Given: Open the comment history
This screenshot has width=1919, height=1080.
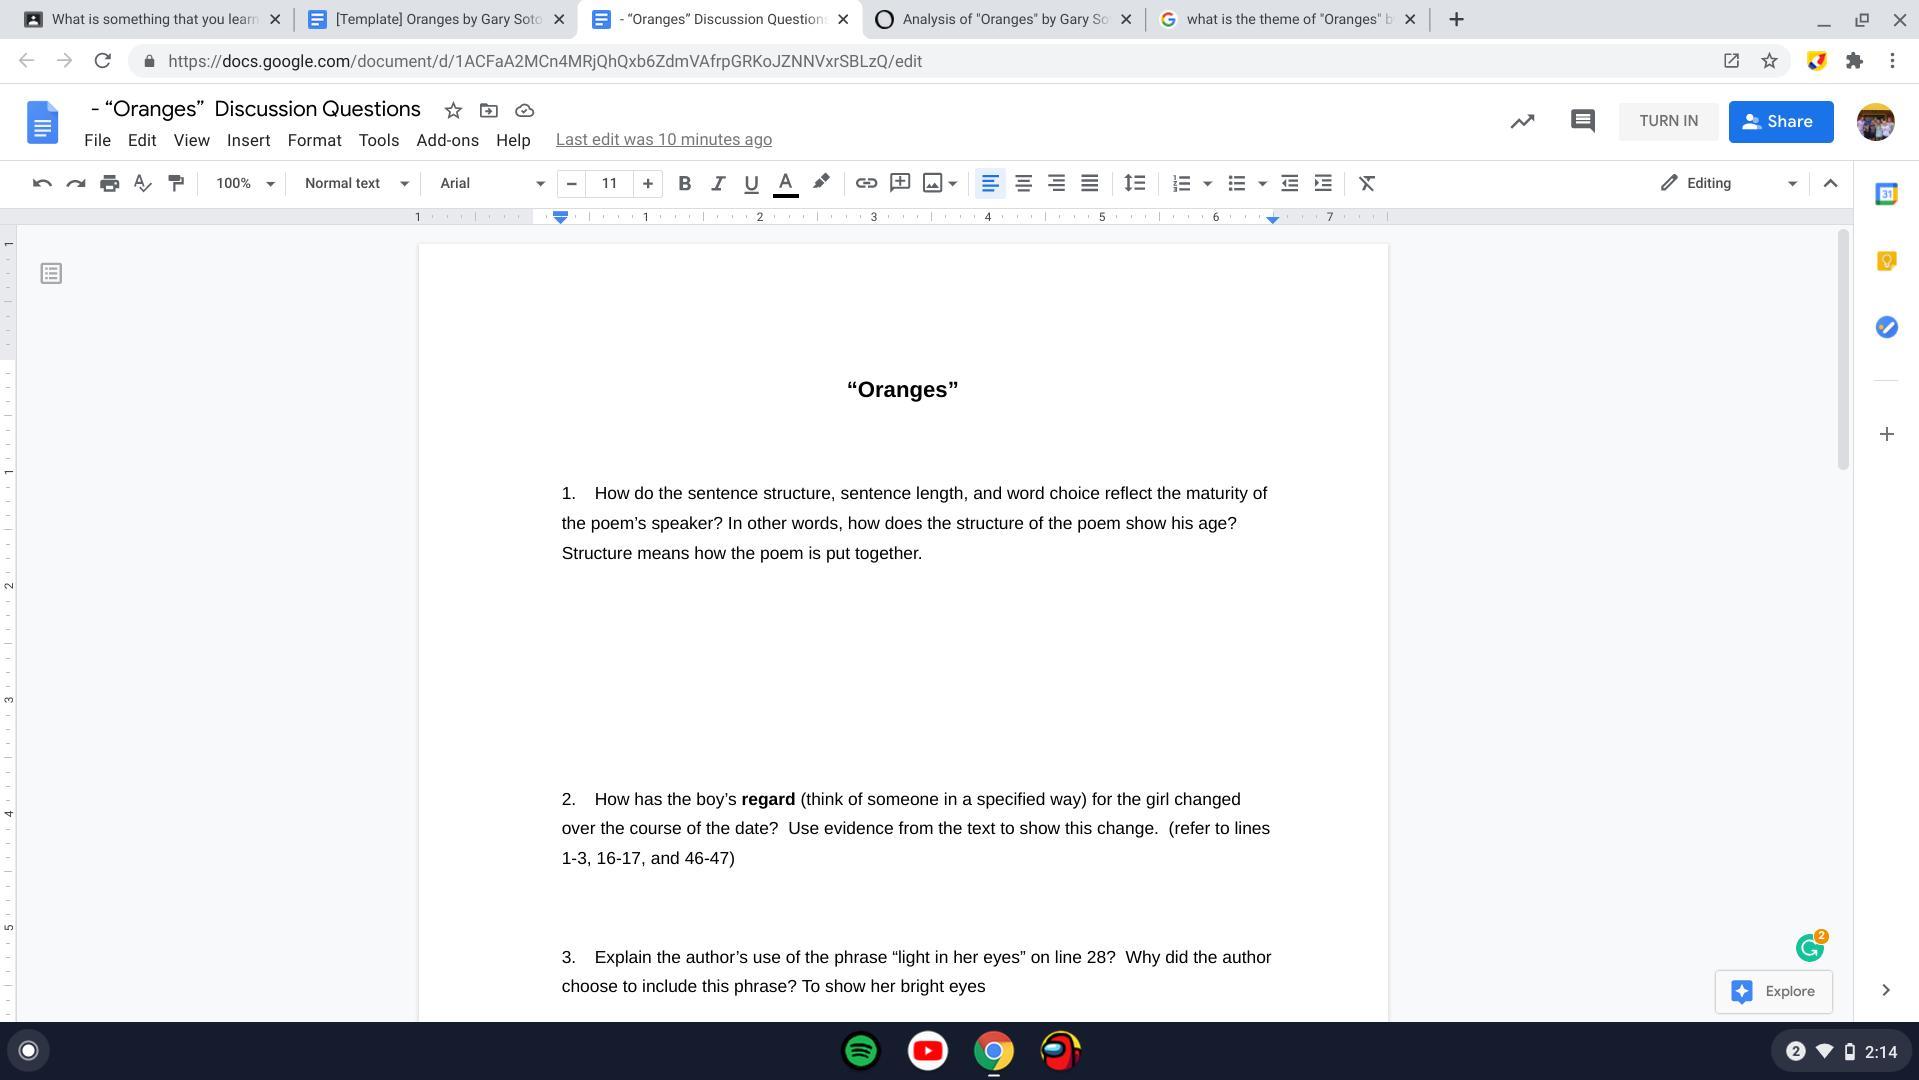Looking at the screenshot, I should pos(1582,121).
